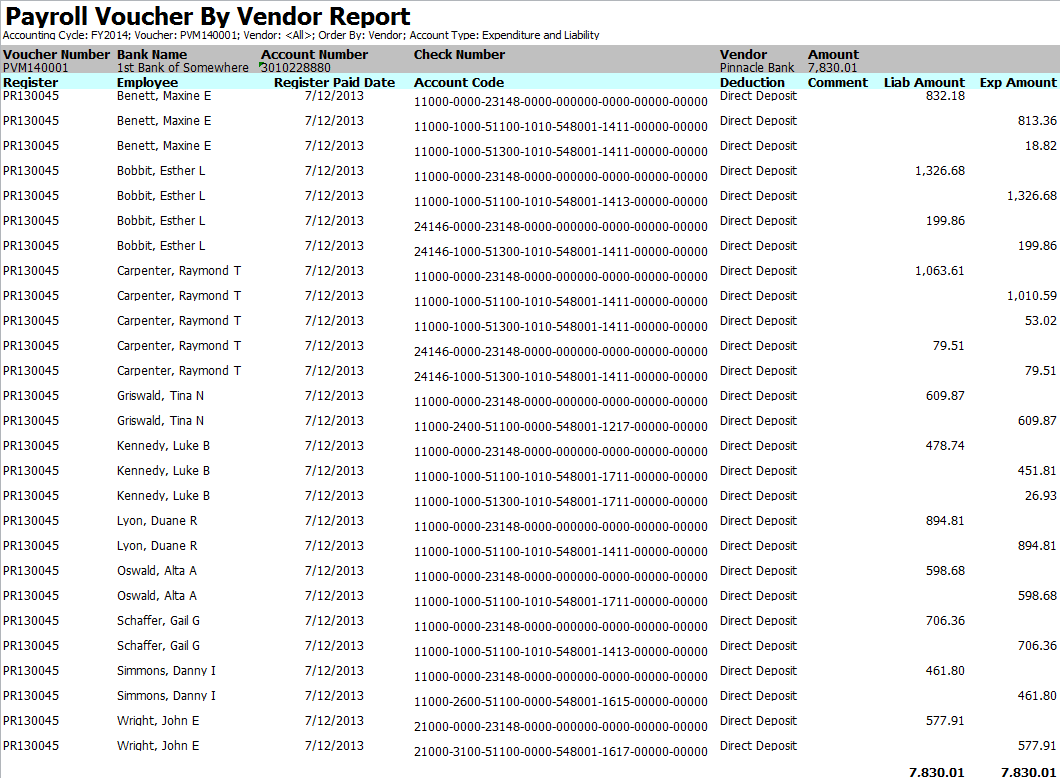Click voucher number PVM140001
This screenshot has width=1060, height=778.
pos(36,68)
